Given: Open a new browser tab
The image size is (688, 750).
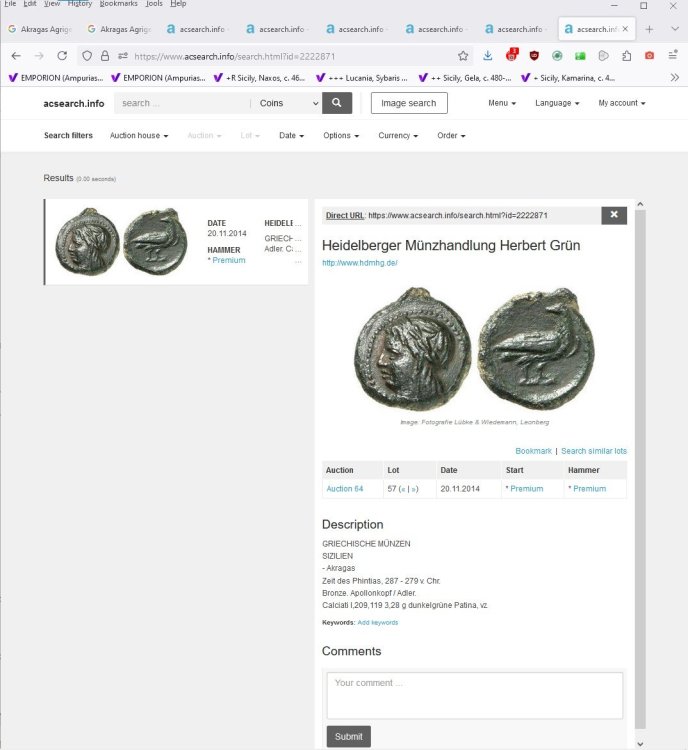Looking at the screenshot, I should (649, 29).
